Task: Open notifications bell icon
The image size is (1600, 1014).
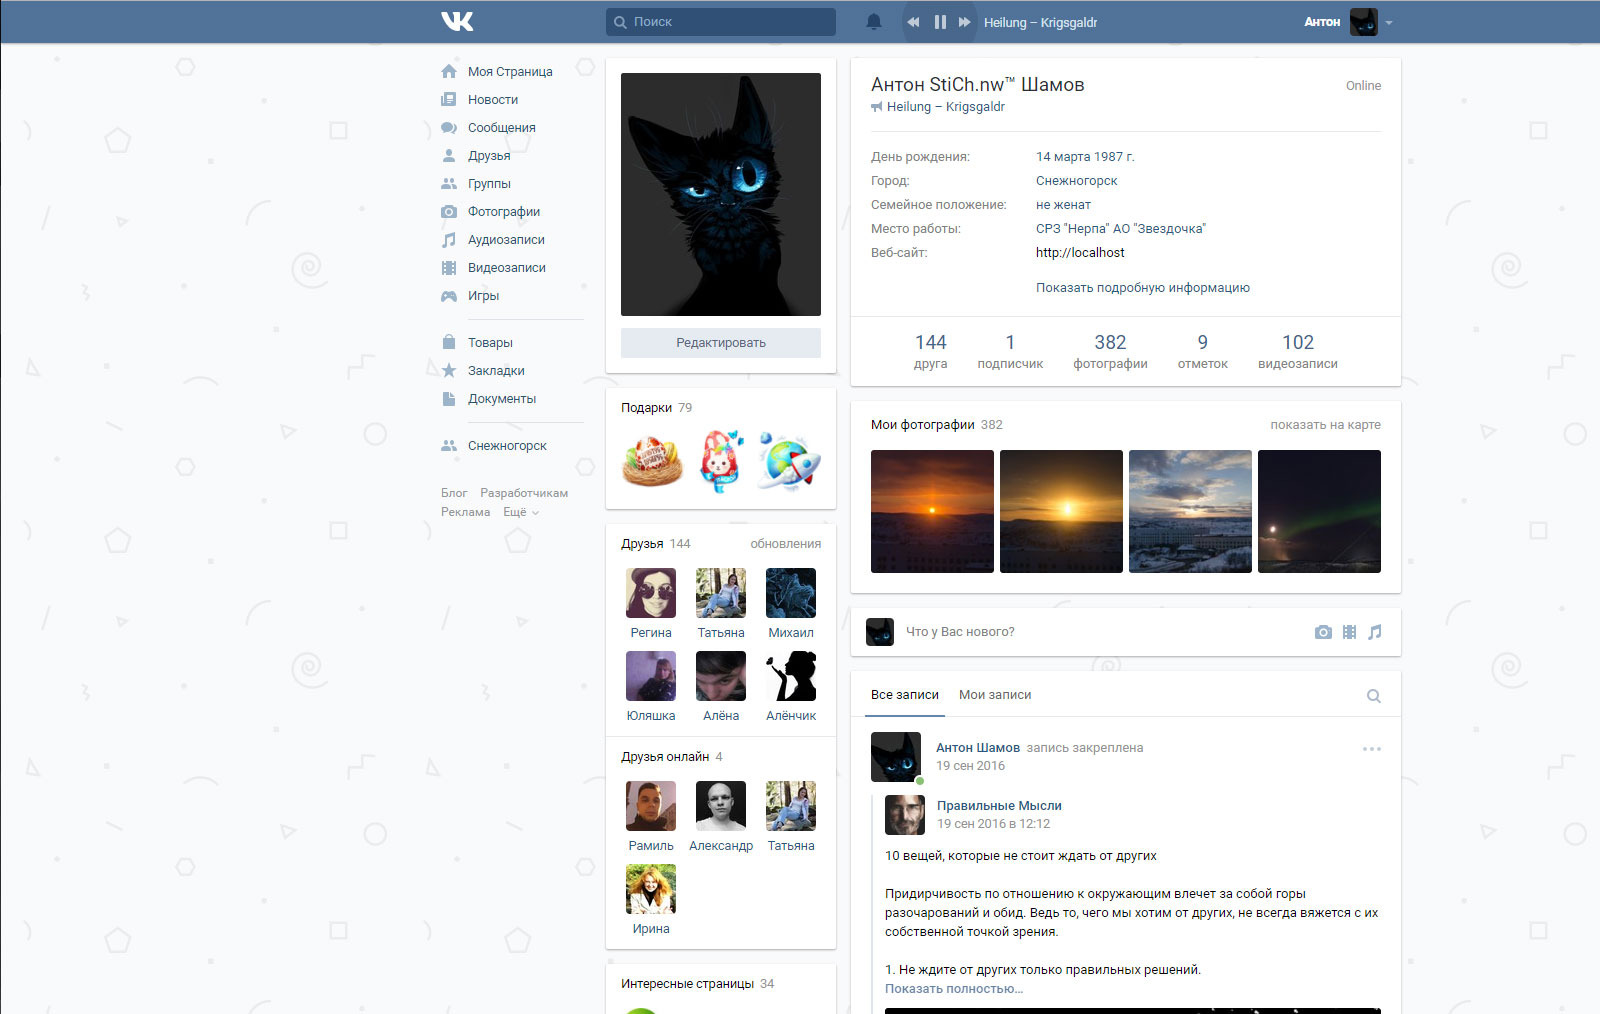Action: coord(874,22)
